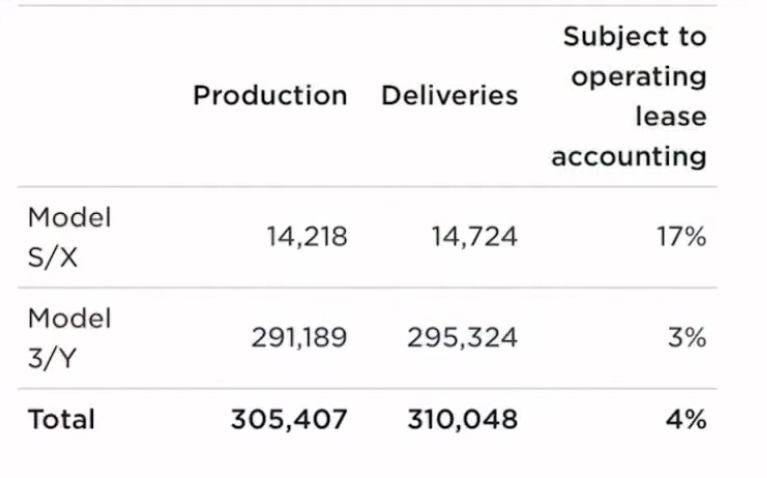Viewport: 767px width, 478px height.
Task: Click the 4% total lease accounting cell
Action: tap(686, 419)
